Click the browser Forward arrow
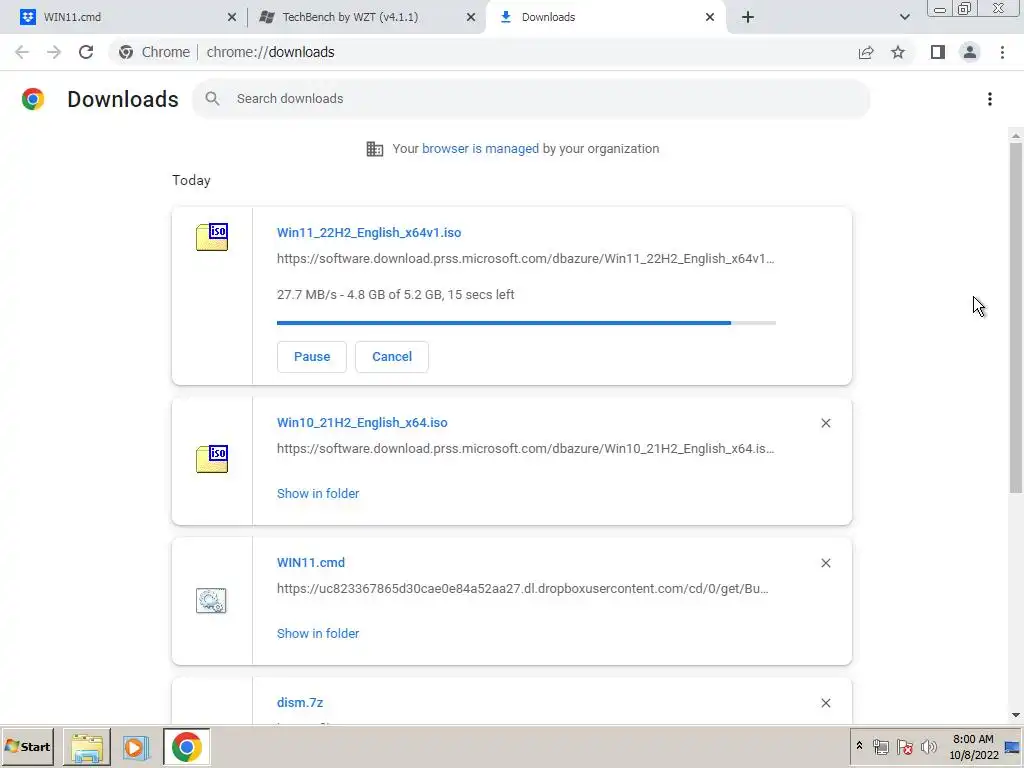1024x768 pixels. click(x=54, y=52)
